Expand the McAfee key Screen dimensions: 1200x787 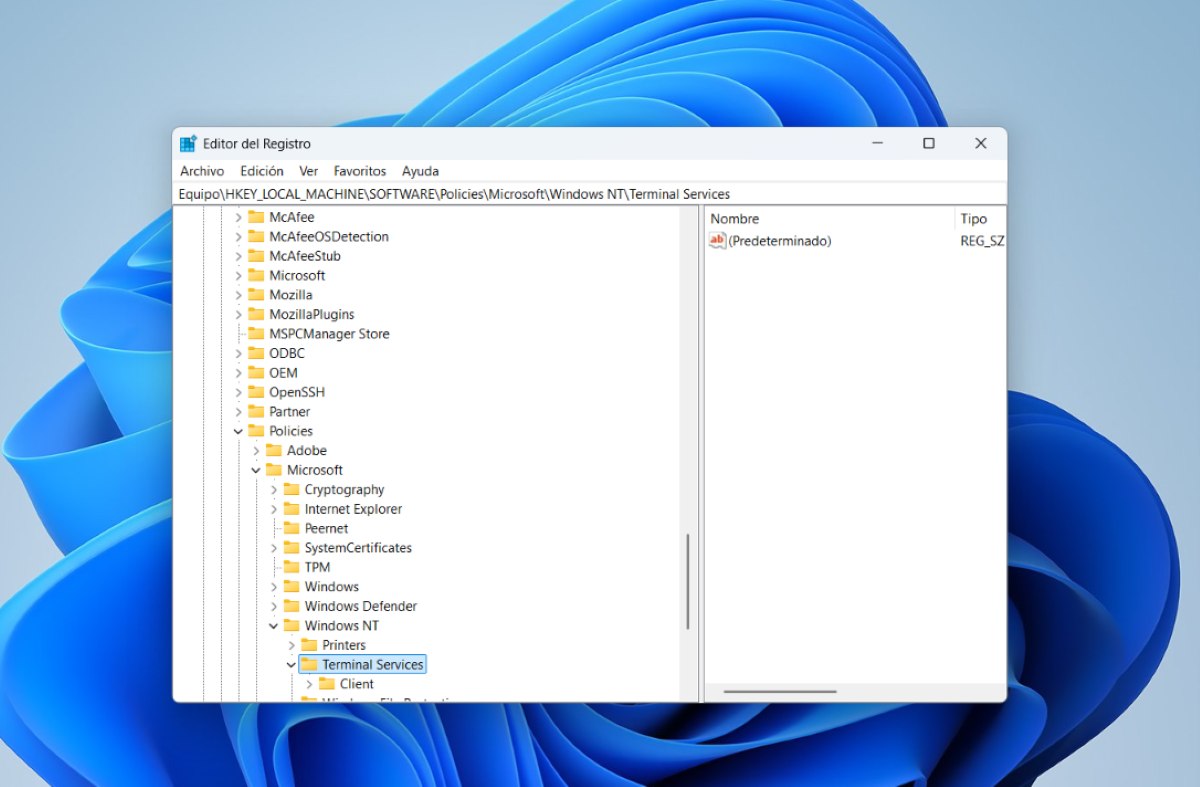(x=238, y=217)
